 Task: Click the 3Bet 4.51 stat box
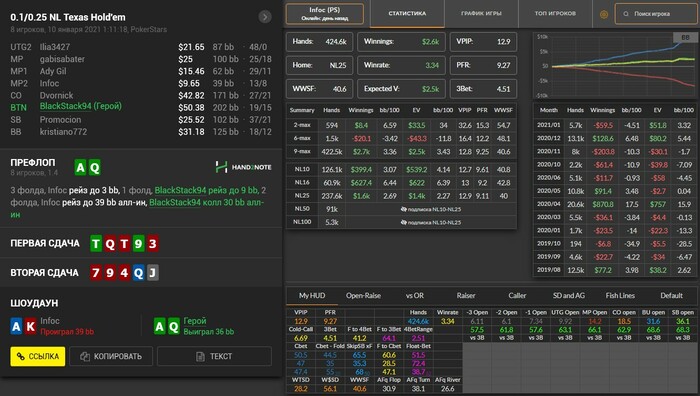pyautogui.click(x=483, y=89)
